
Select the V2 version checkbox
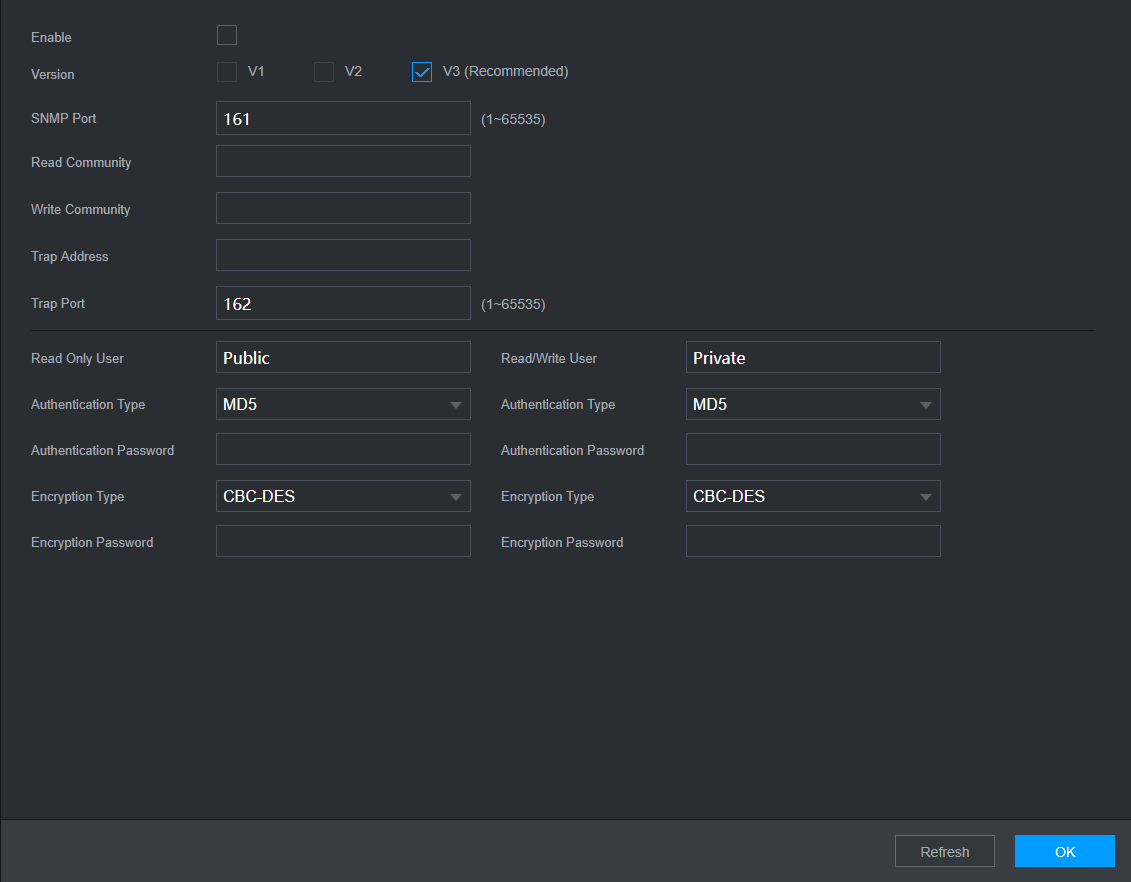pos(324,72)
